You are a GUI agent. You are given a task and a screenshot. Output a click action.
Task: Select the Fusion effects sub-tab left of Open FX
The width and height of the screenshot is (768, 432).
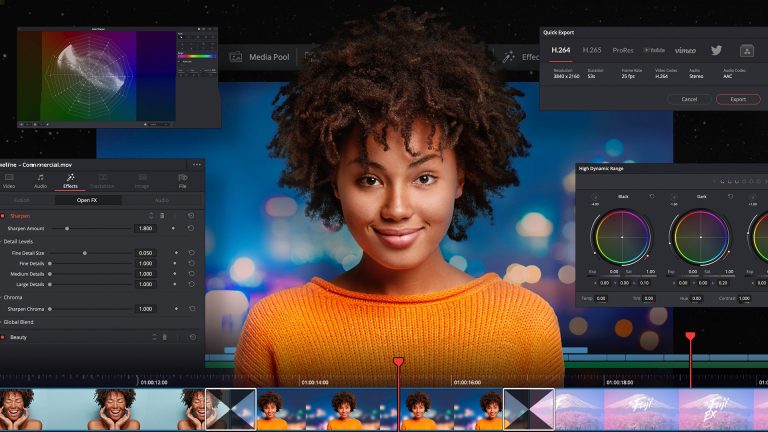22,200
